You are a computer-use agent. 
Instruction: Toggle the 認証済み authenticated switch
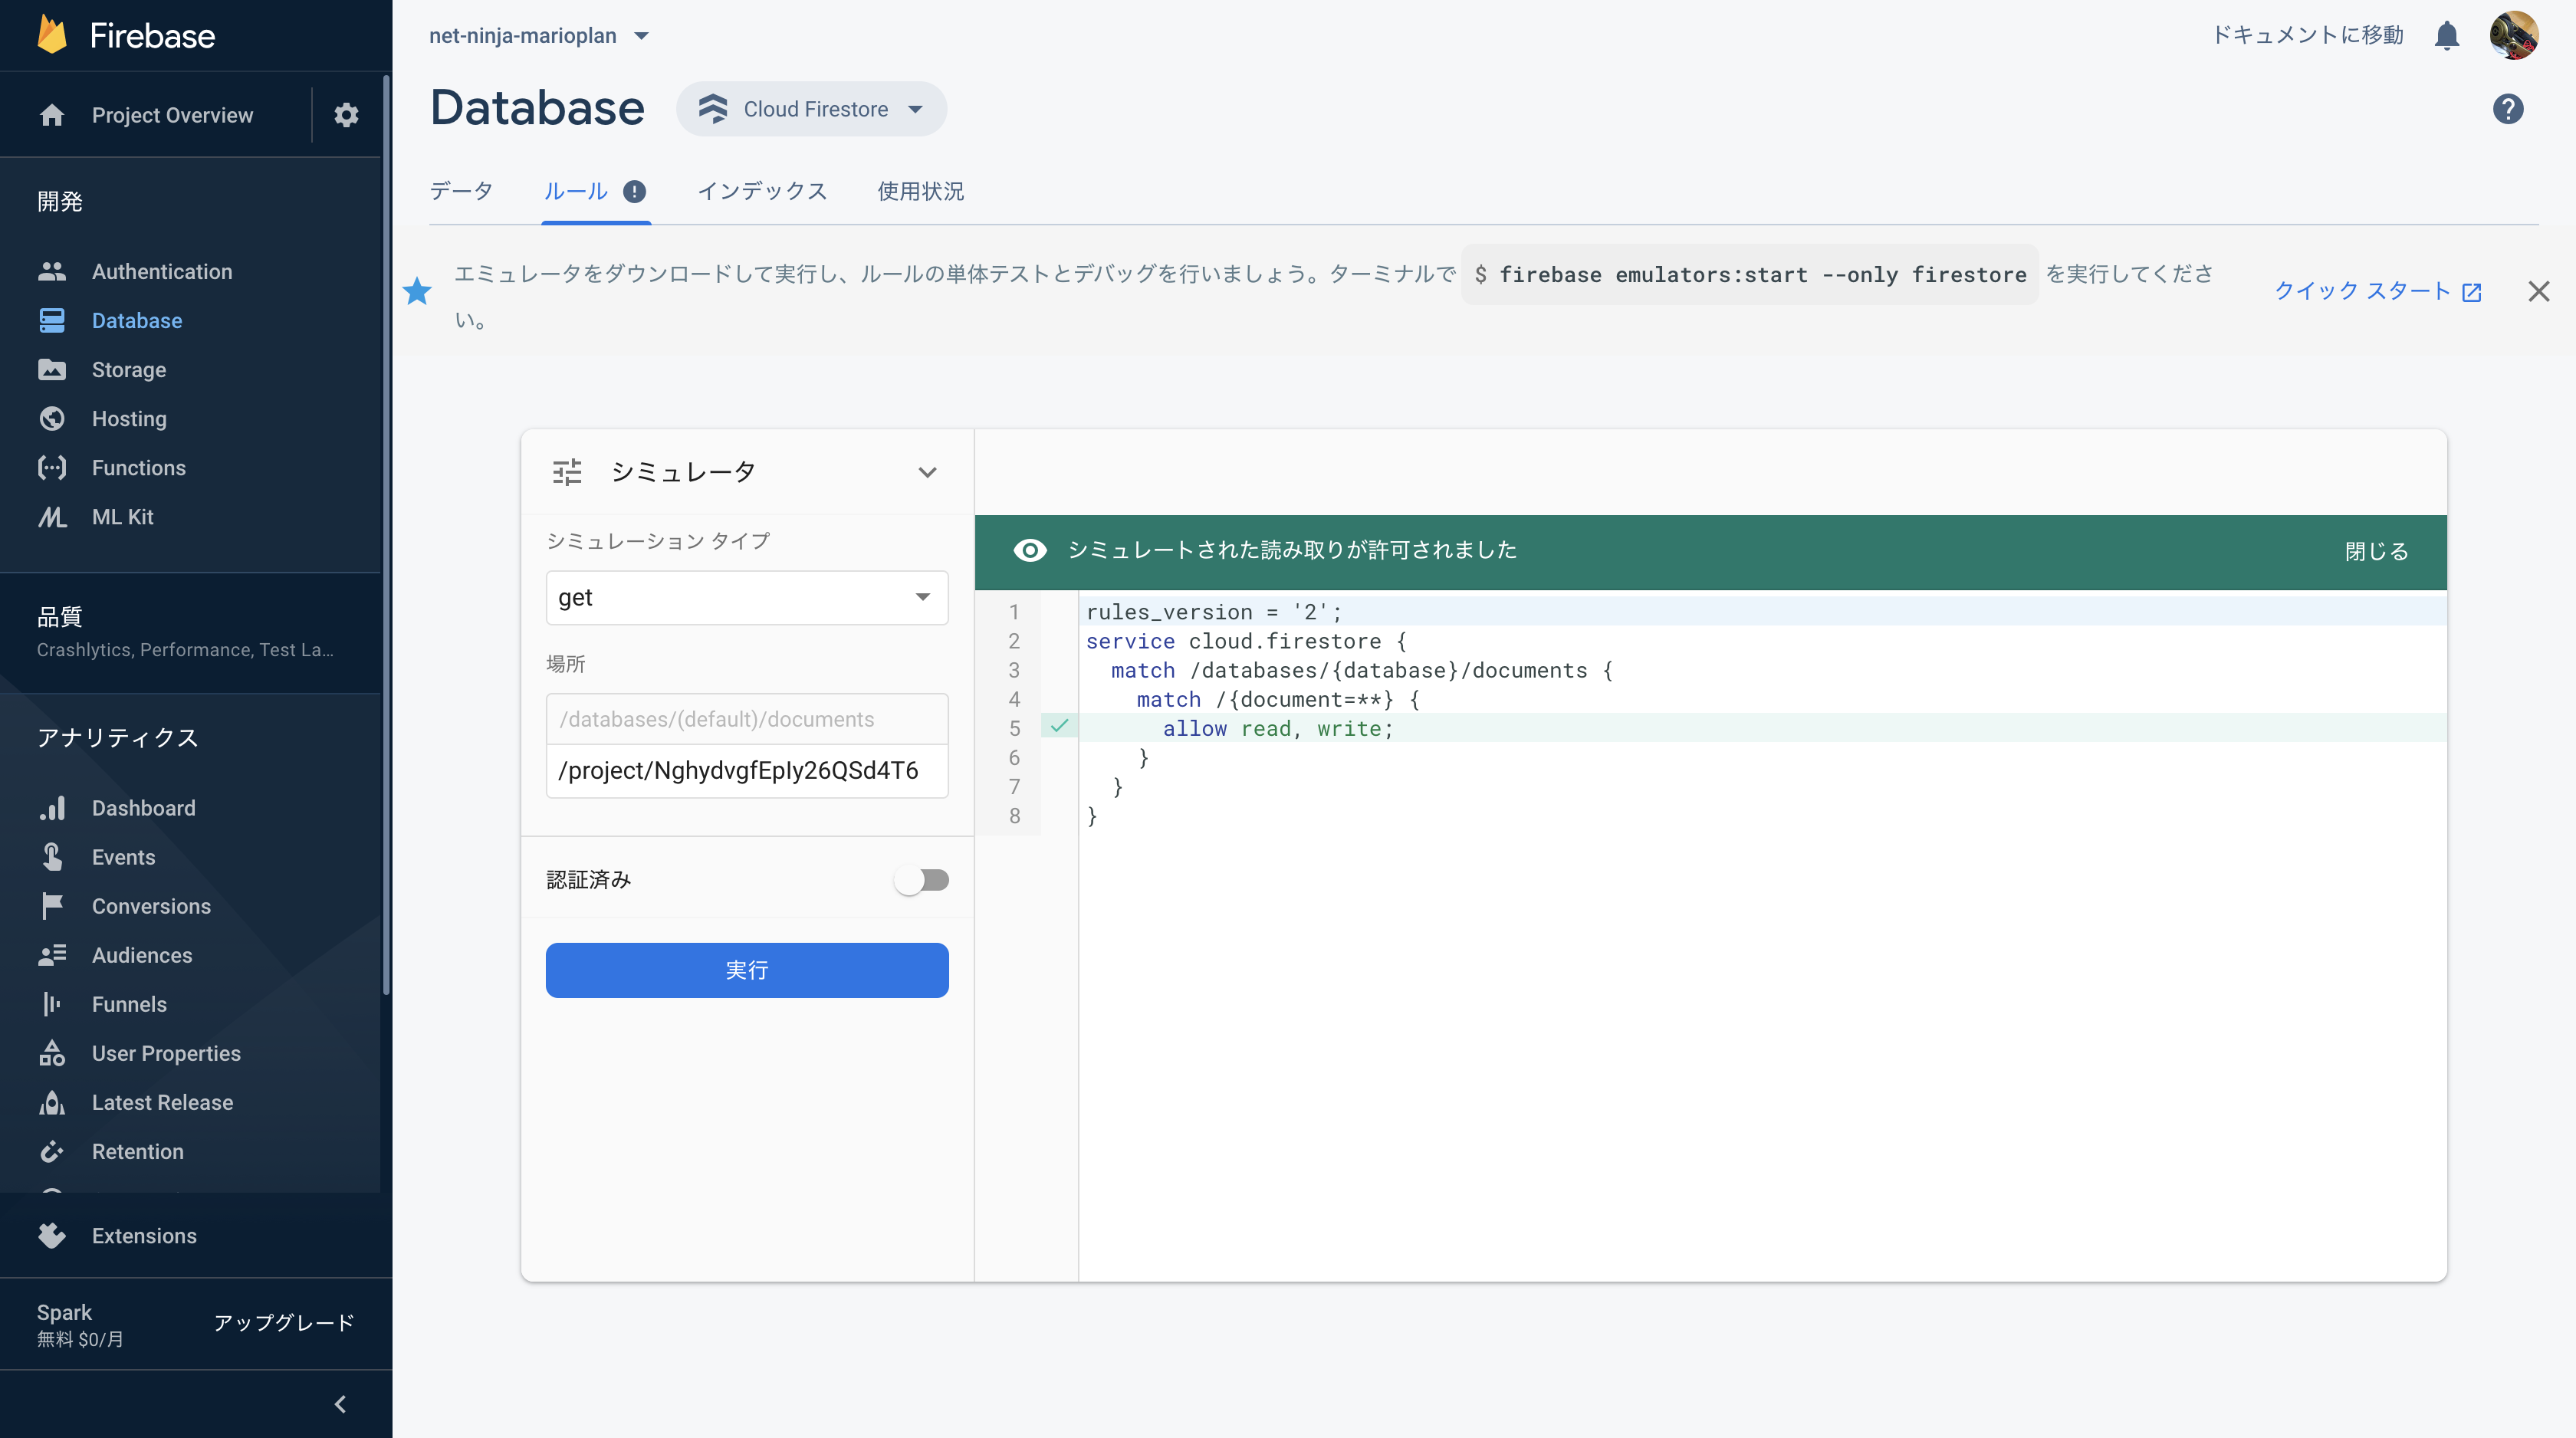click(x=921, y=880)
